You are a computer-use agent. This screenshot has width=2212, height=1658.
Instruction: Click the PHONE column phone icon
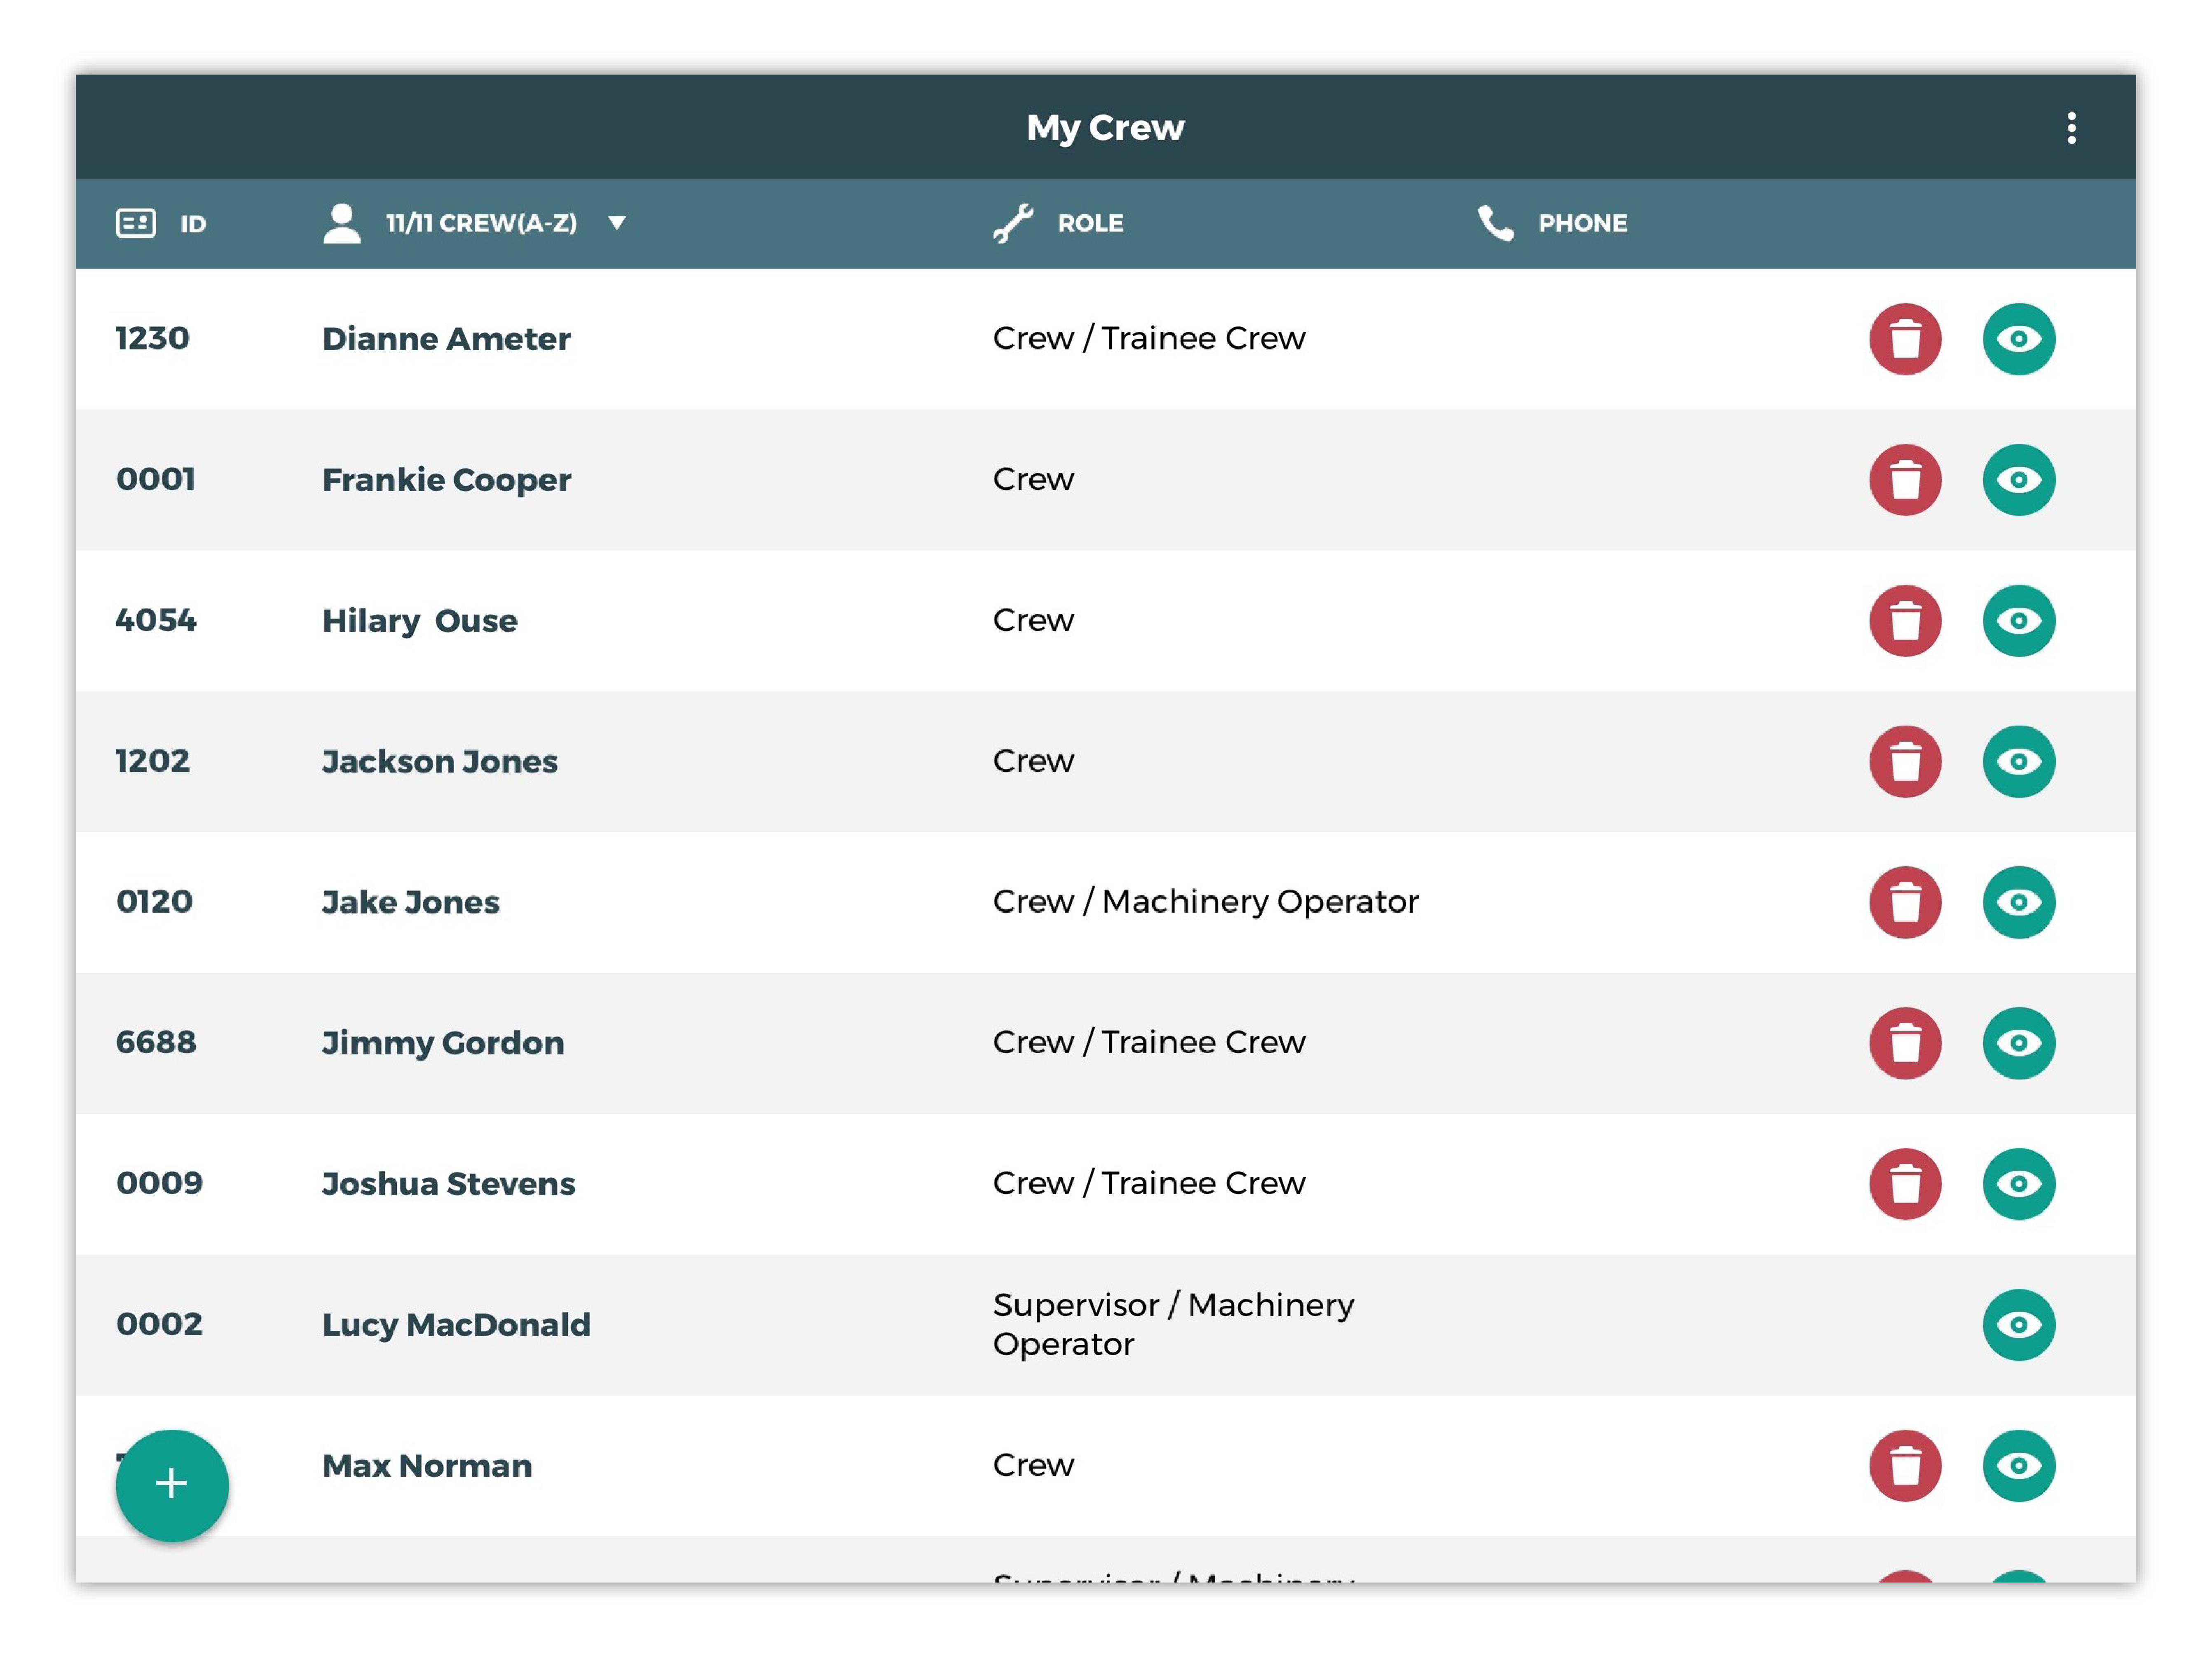coord(1495,223)
